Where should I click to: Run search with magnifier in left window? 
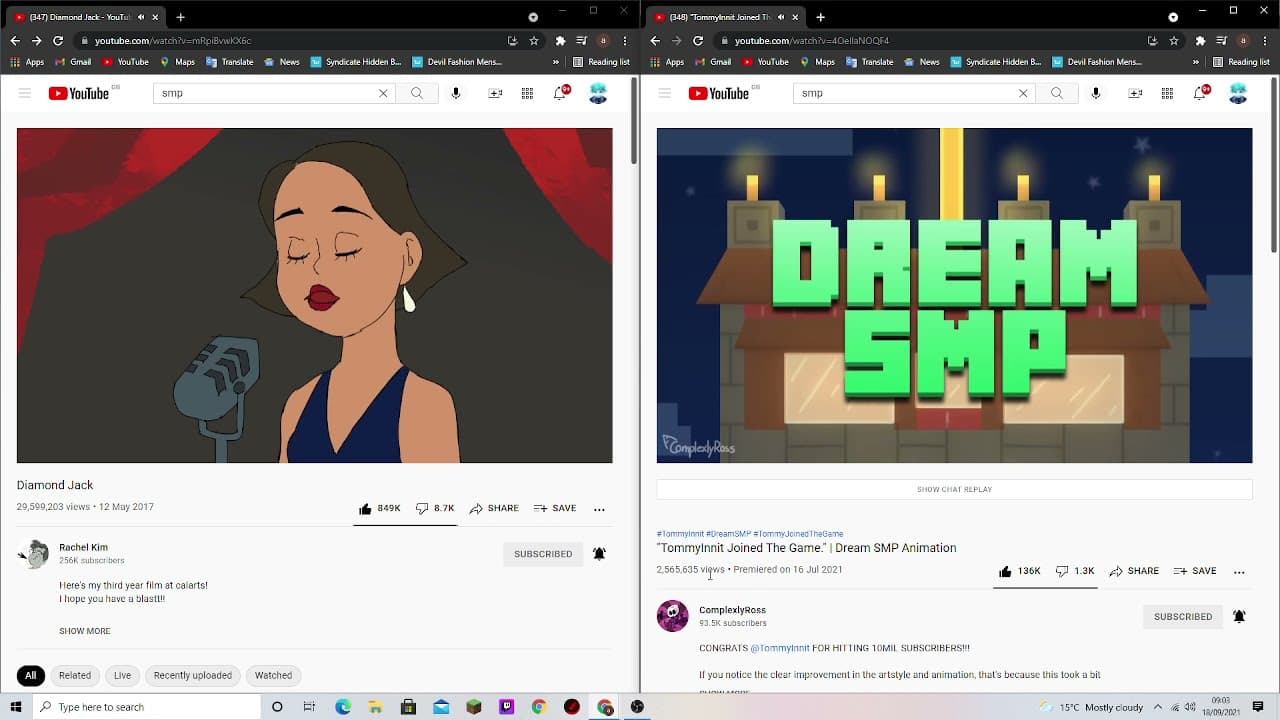417,93
